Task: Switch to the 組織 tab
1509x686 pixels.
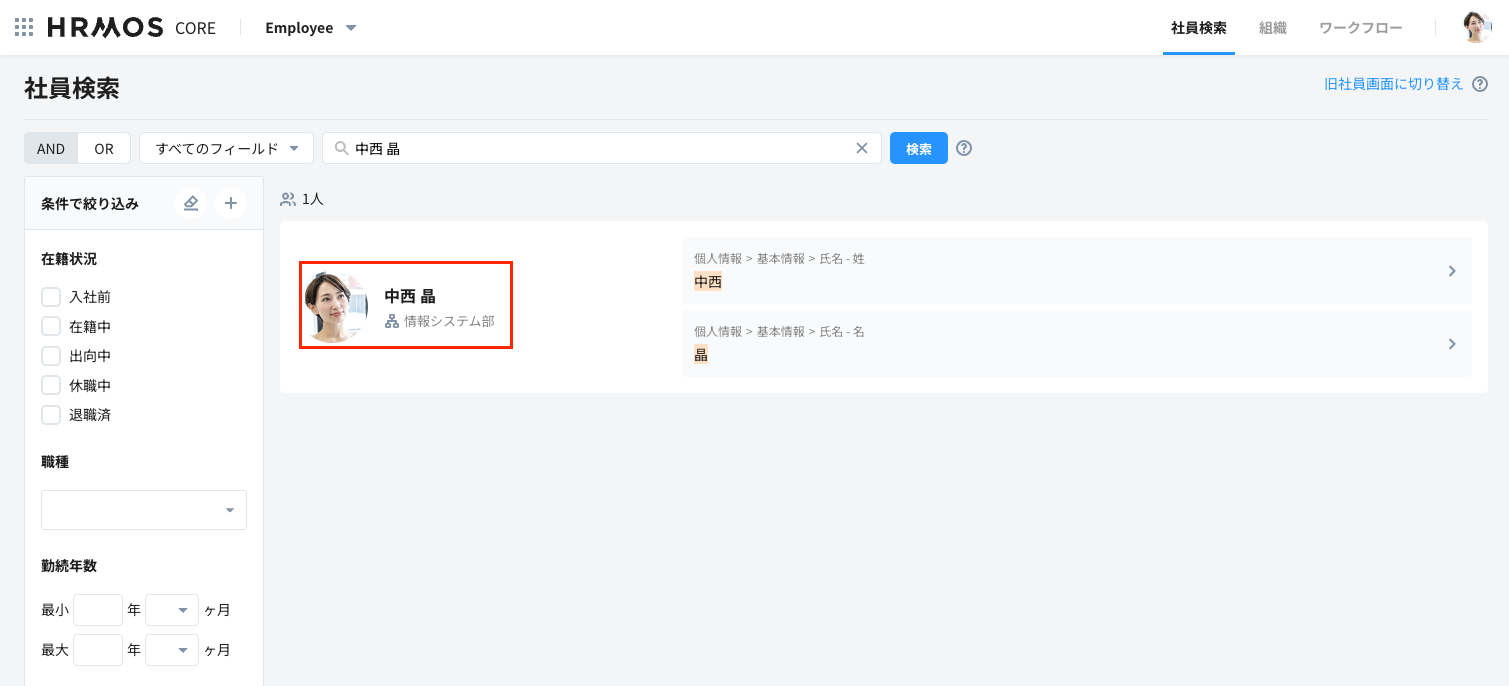Action: click(x=1272, y=28)
